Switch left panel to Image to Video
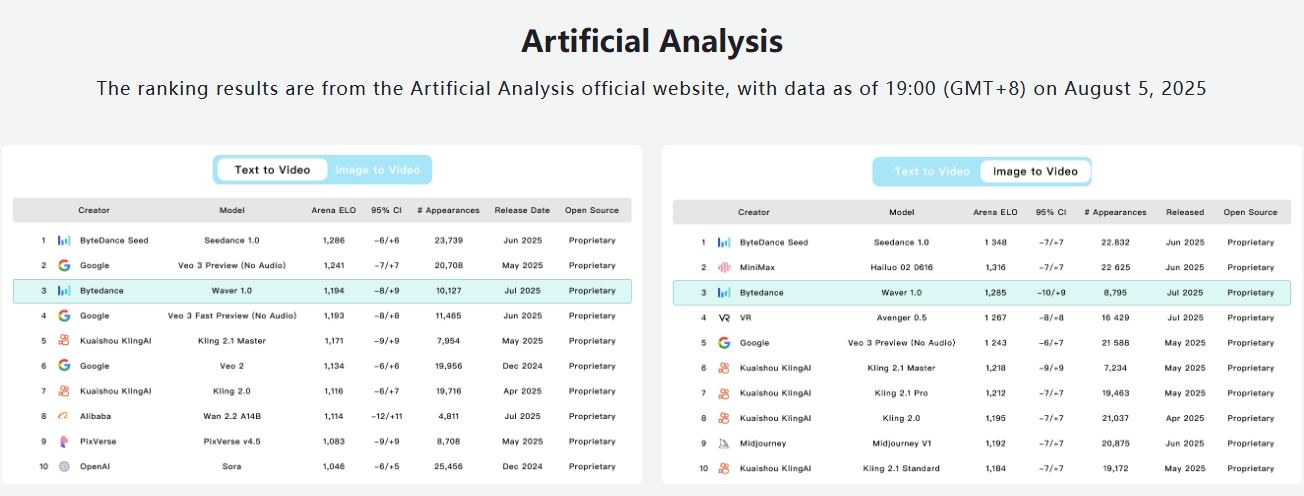1304x496 pixels. coord(377,170)
